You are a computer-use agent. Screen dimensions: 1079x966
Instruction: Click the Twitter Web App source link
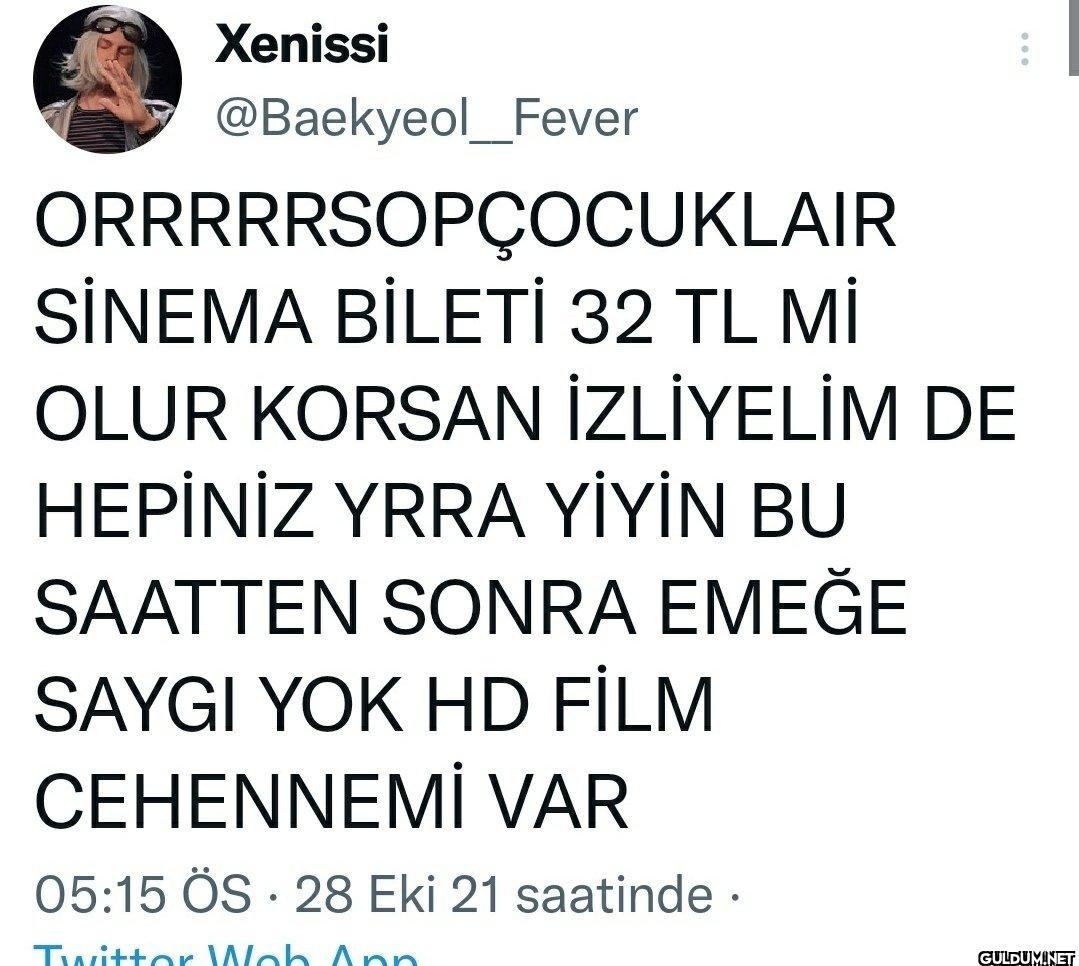226,956
